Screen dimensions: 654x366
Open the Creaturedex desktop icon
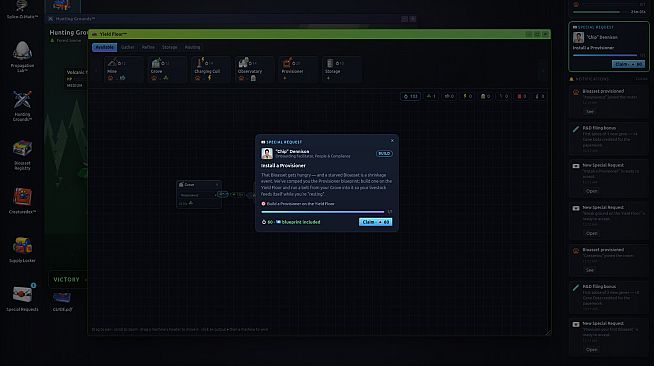pos(22,201)
